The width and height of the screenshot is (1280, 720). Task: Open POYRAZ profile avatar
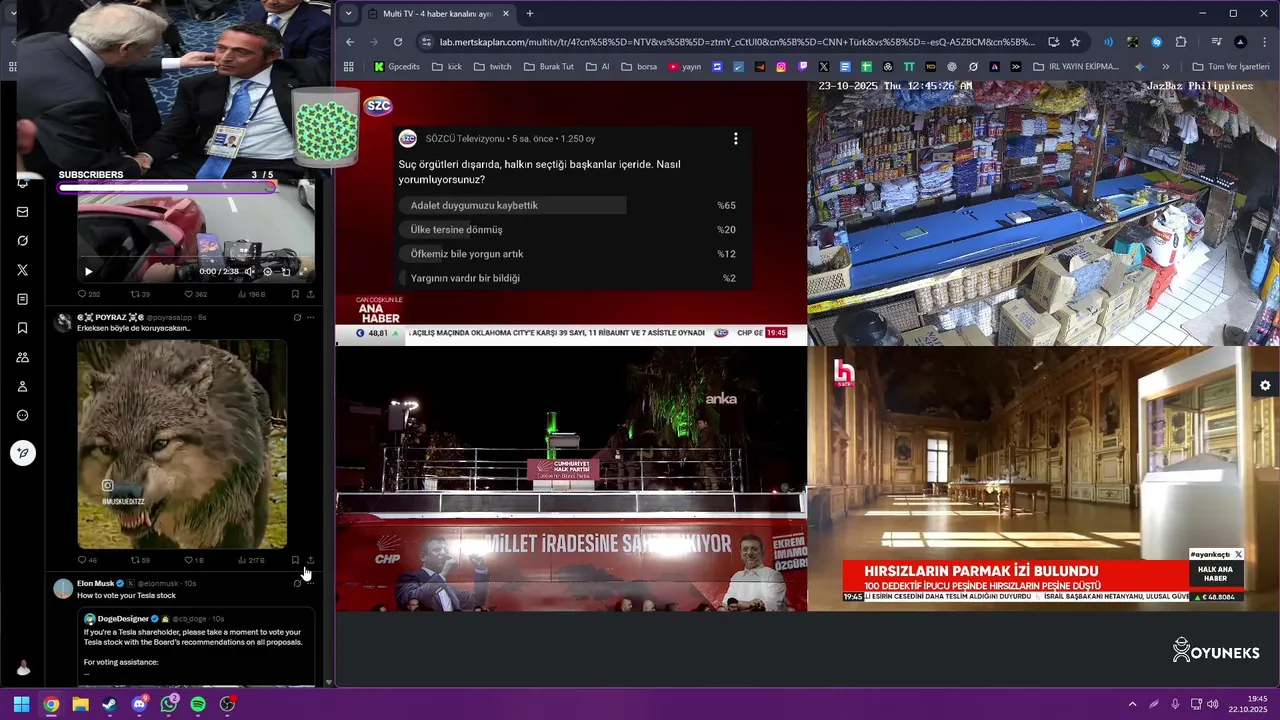[63, 322]
